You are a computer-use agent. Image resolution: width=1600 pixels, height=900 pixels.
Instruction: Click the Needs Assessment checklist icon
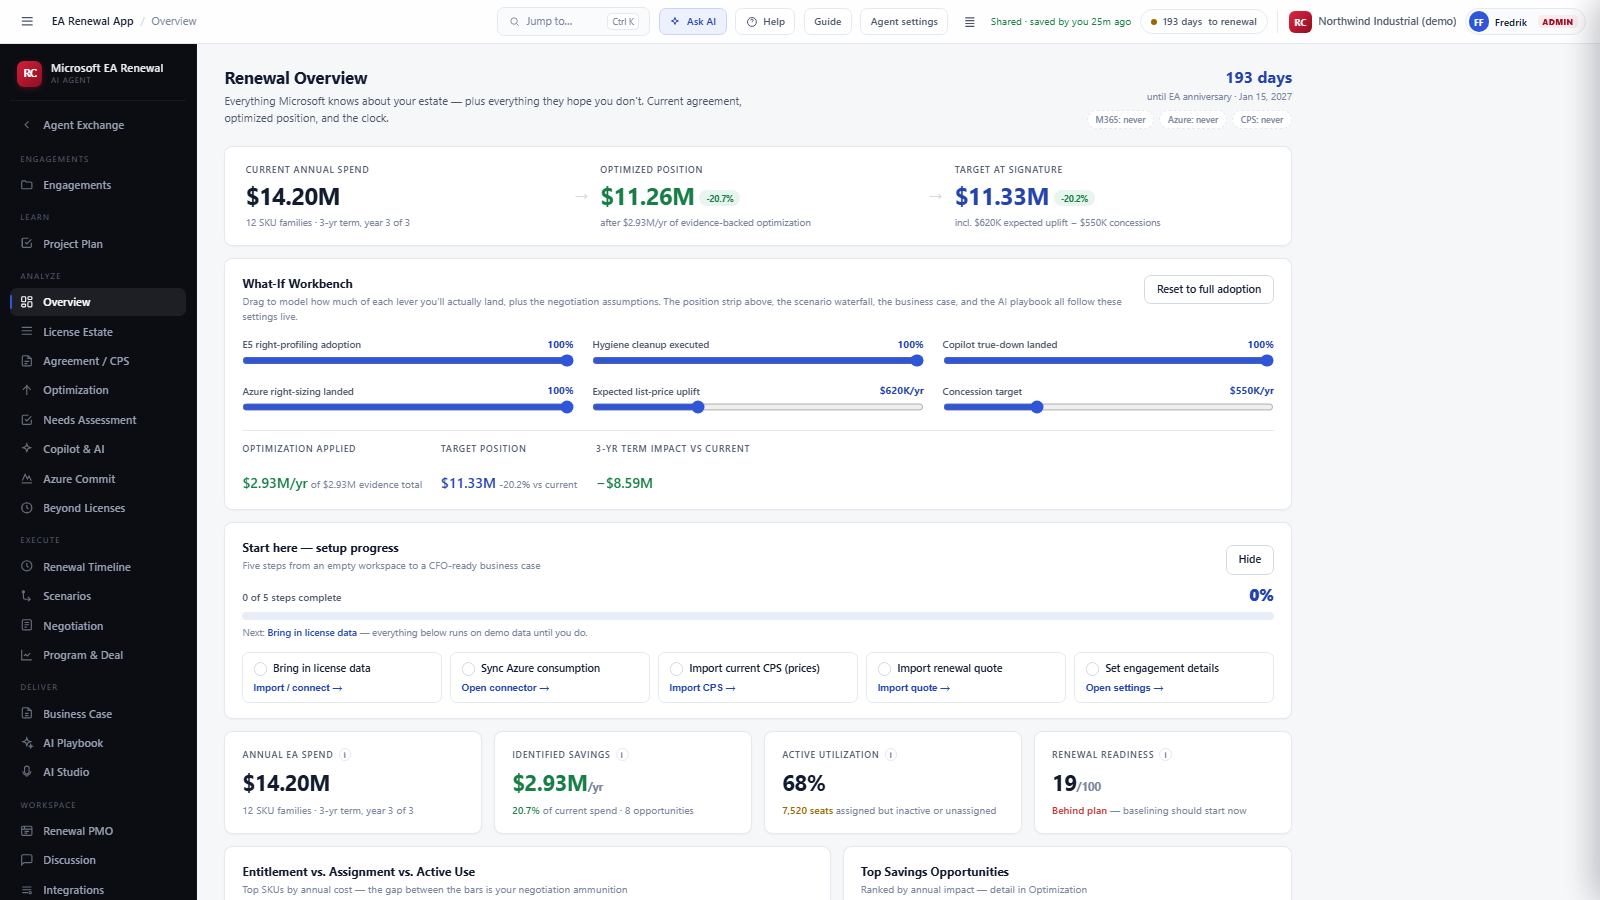pos(27,420)
